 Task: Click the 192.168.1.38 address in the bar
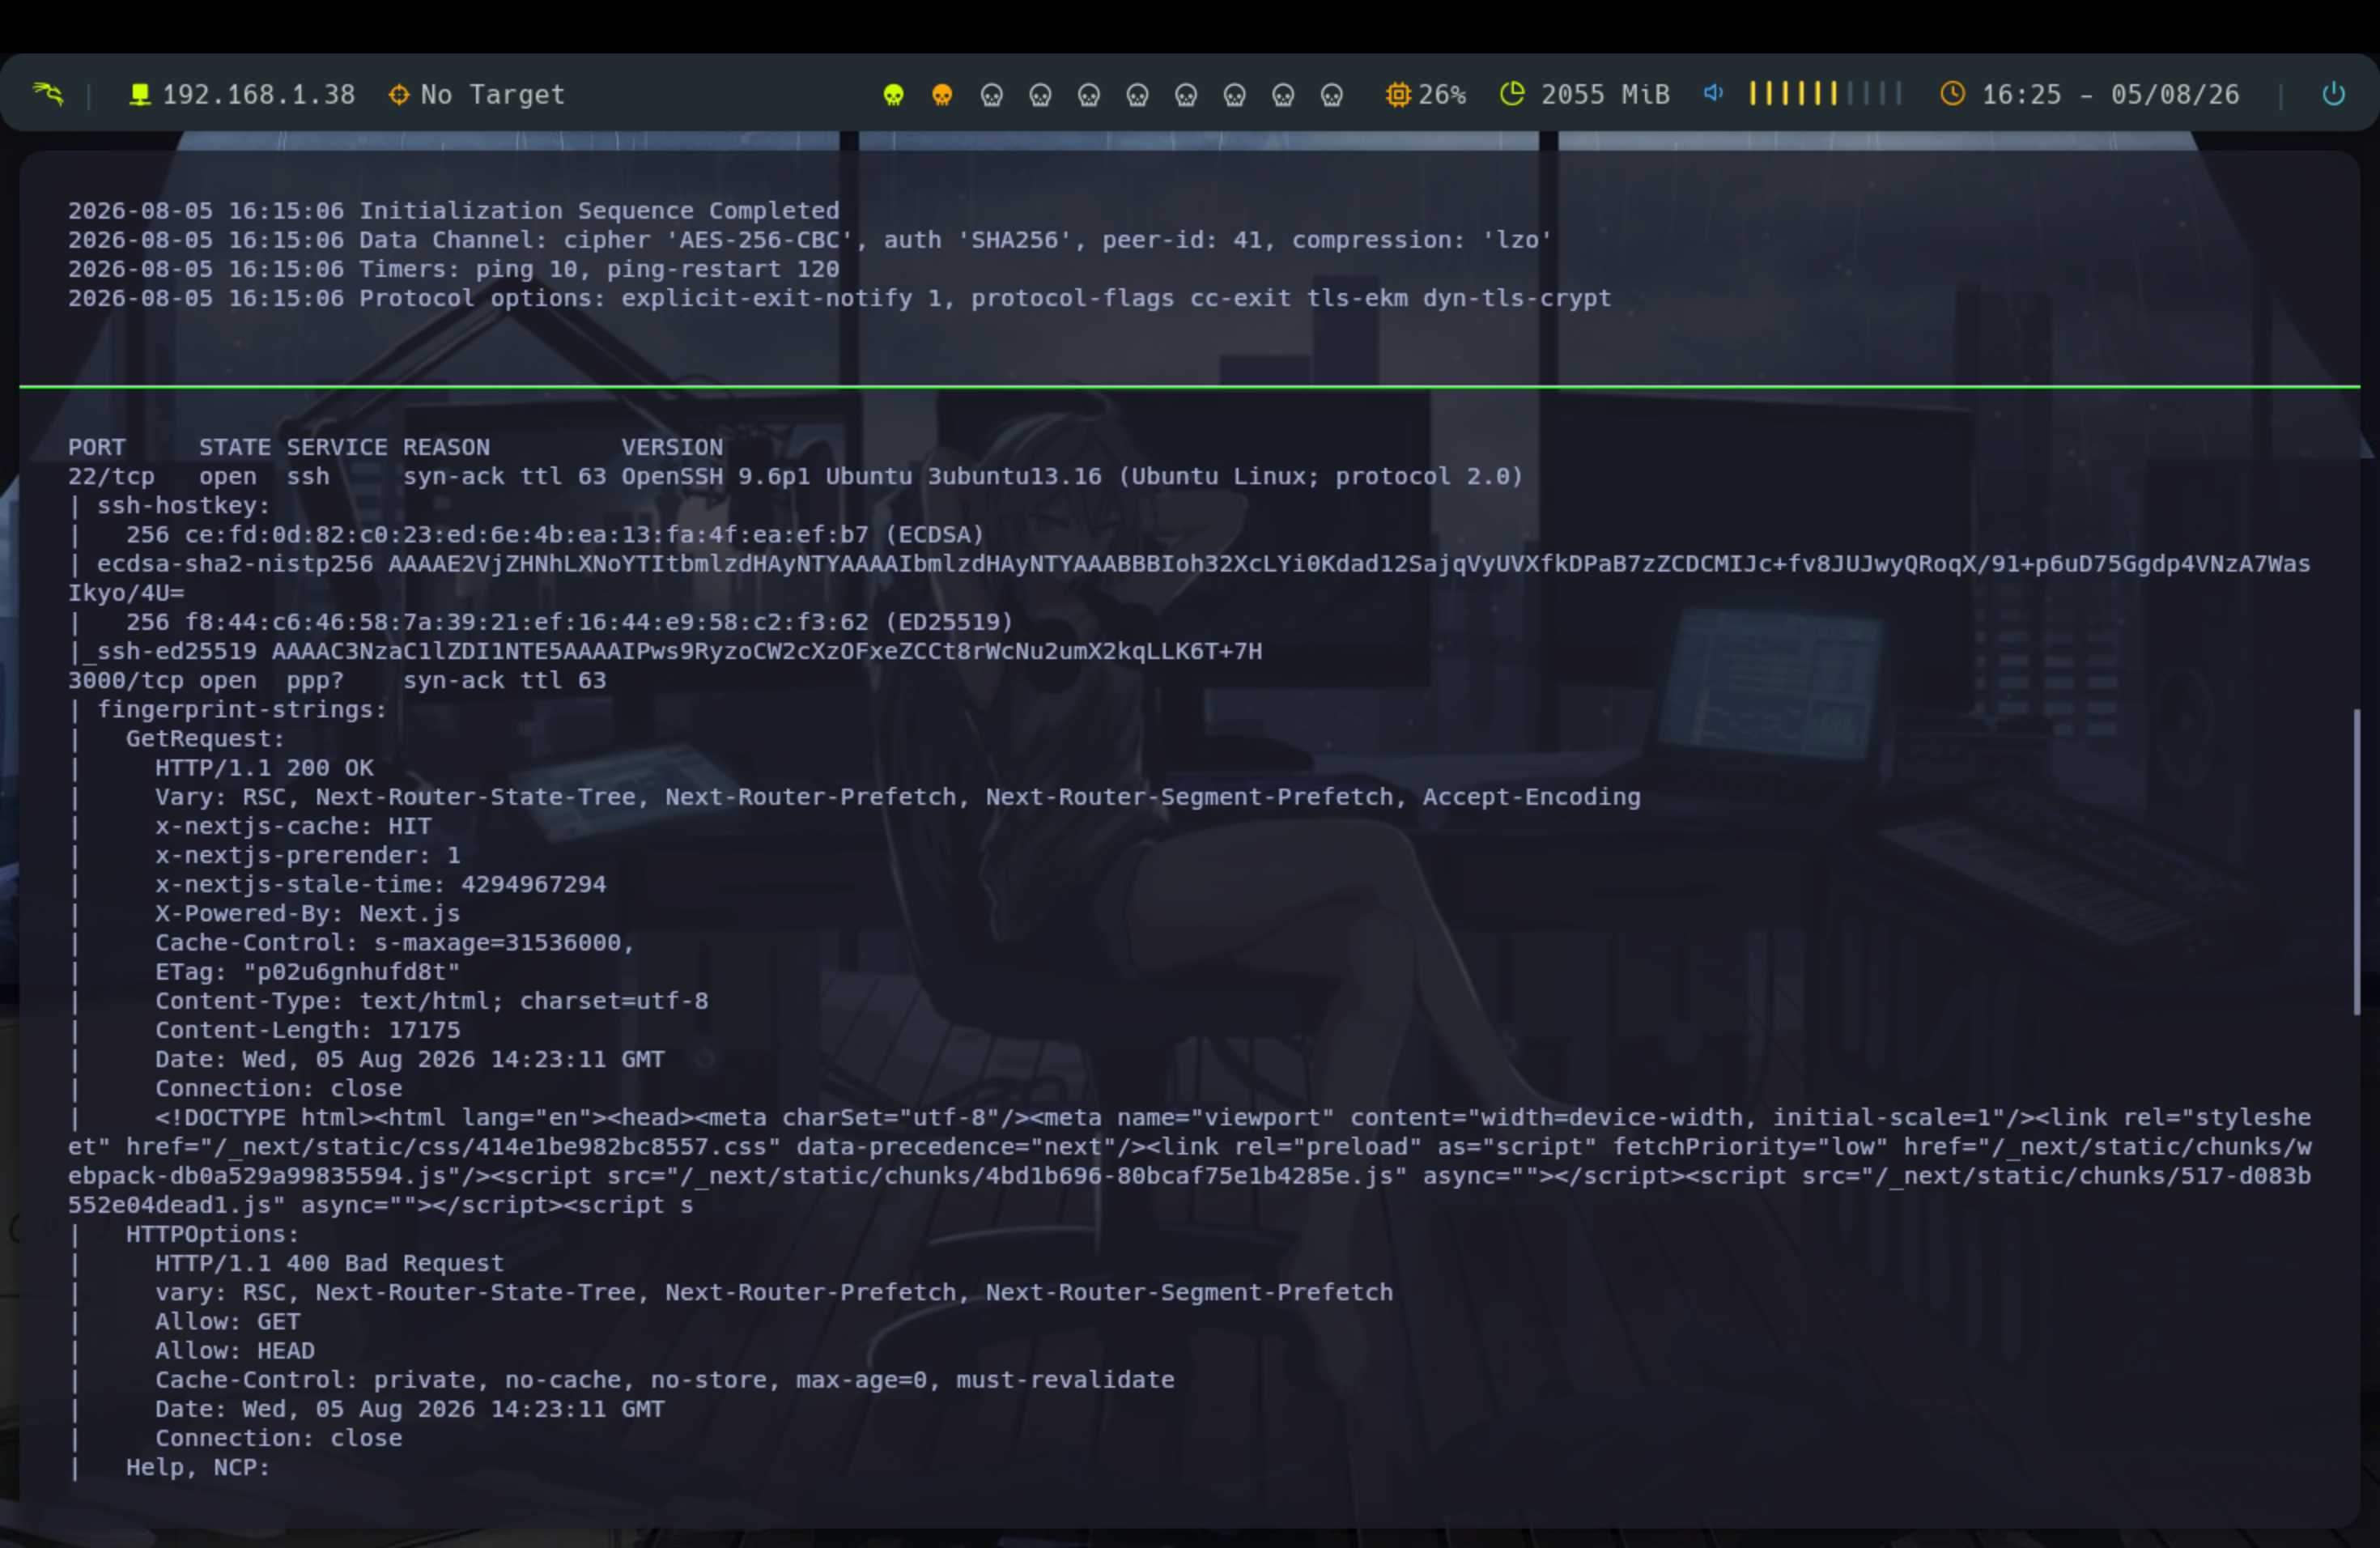[x=259, y=95]
